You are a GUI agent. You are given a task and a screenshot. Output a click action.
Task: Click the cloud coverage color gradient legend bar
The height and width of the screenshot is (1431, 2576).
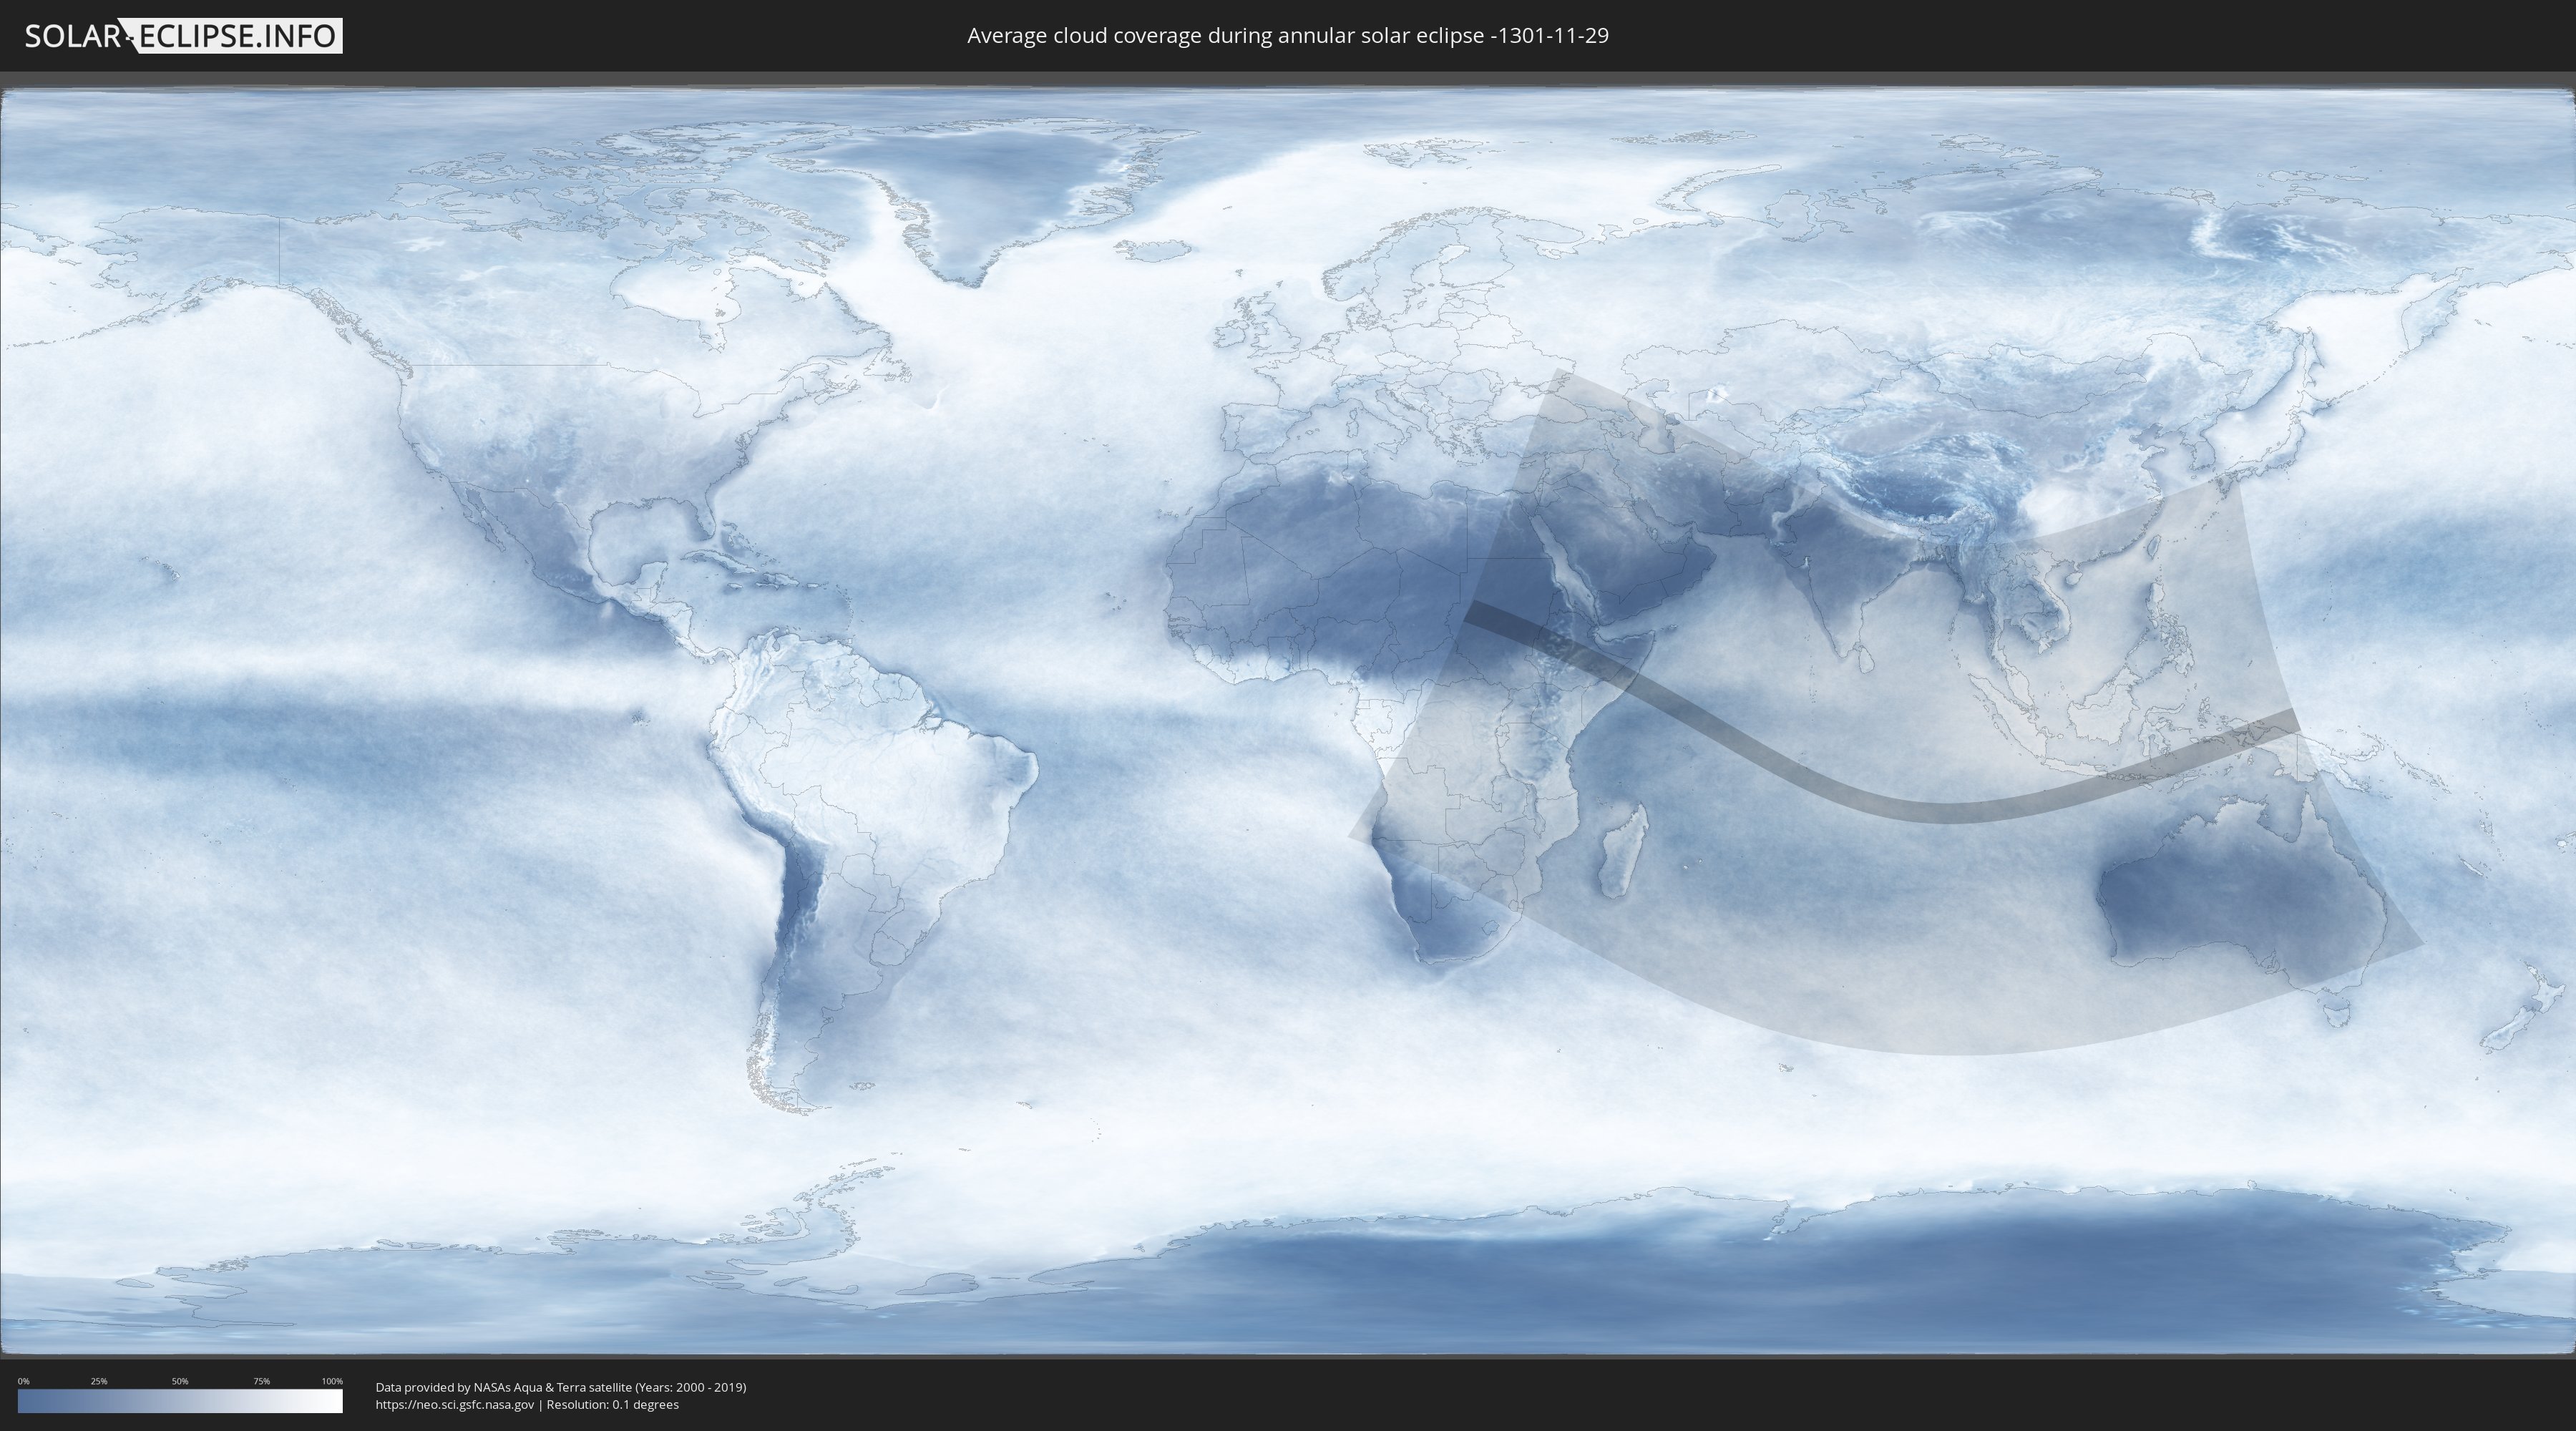coord(180,1401)
